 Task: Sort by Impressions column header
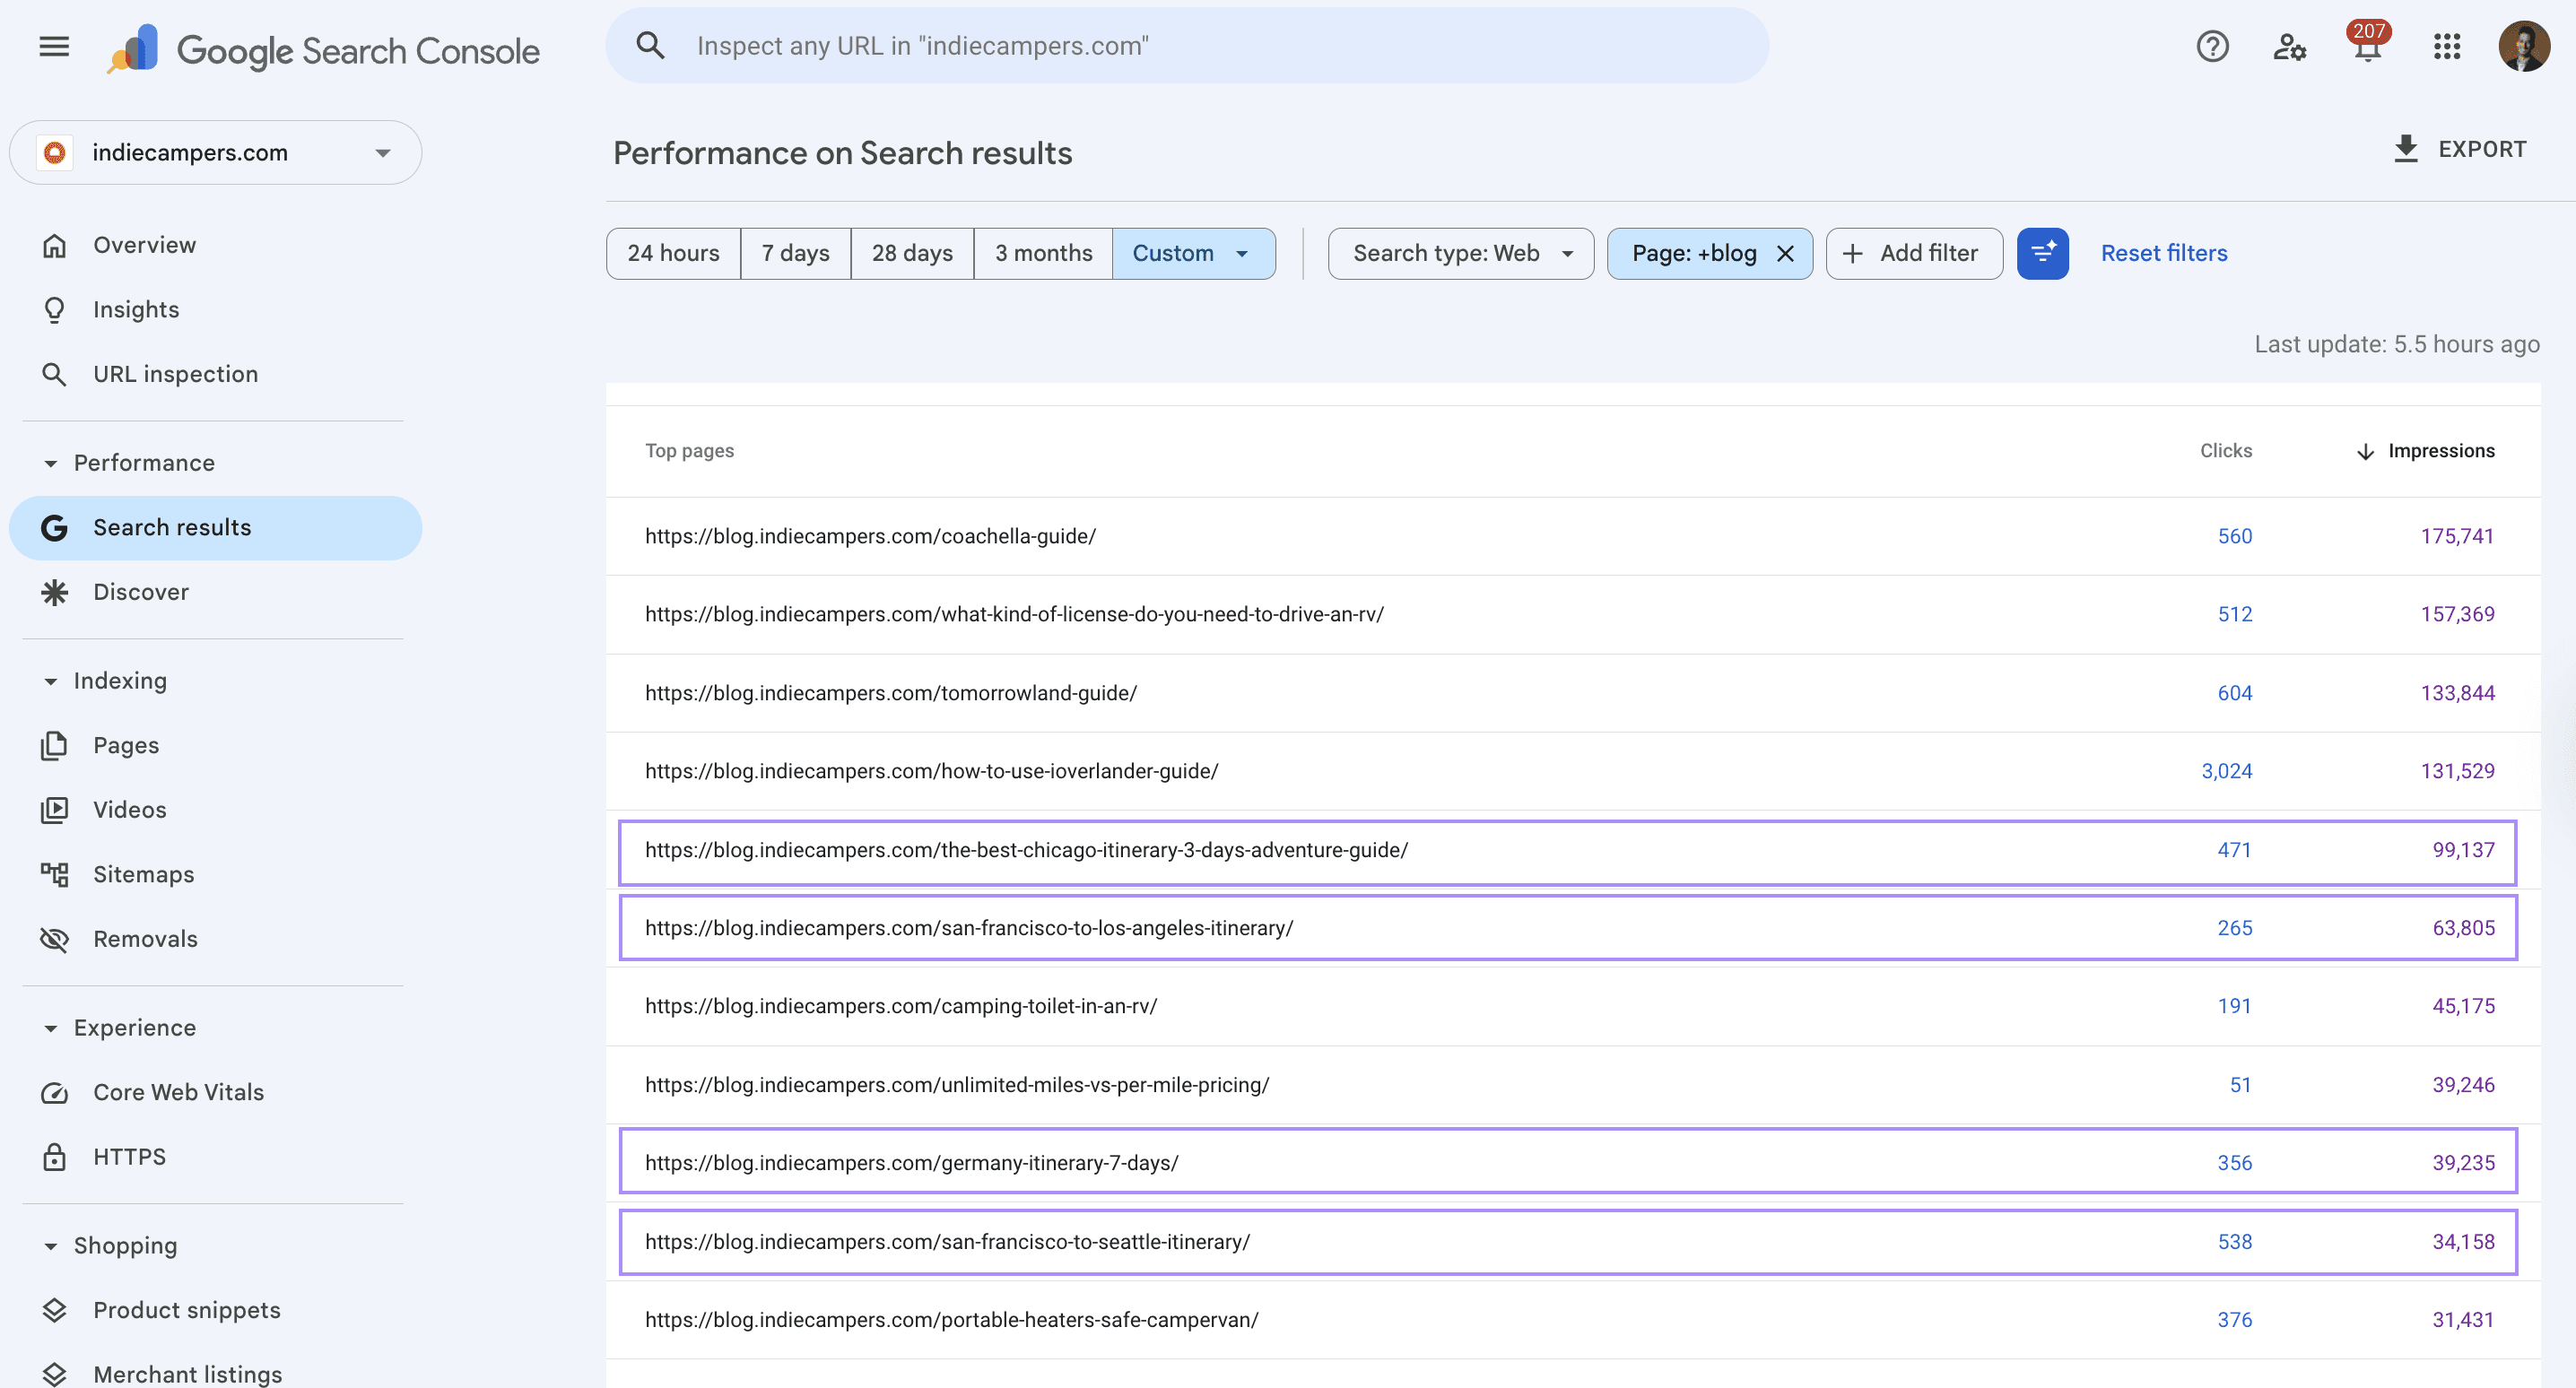[x=2440, y=451]
